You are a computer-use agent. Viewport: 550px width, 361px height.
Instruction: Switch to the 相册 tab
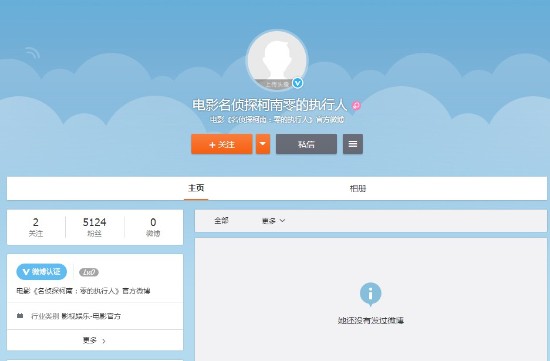357,189
